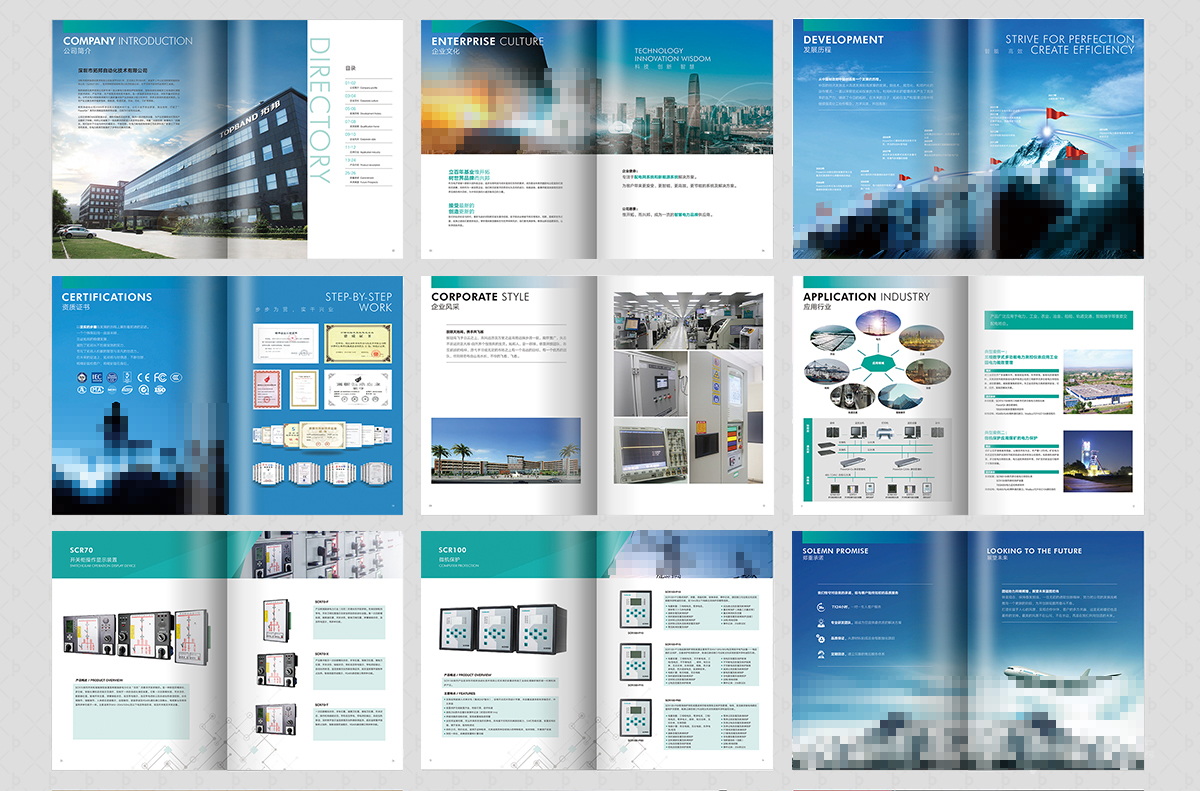
Task: Click the first entry 01-02 in directory list
Action: tap(351, 83)
